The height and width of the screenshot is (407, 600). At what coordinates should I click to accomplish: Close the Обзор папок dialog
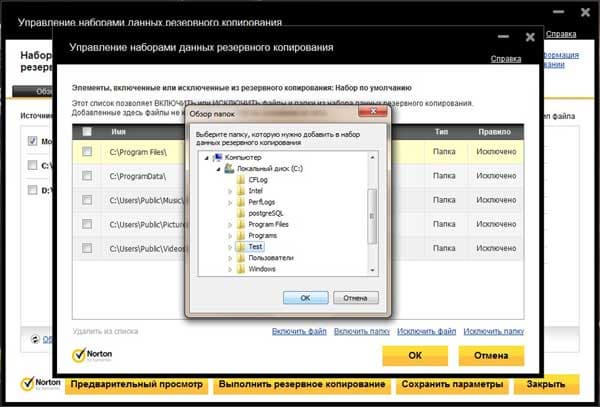click(x=373, y=111)
